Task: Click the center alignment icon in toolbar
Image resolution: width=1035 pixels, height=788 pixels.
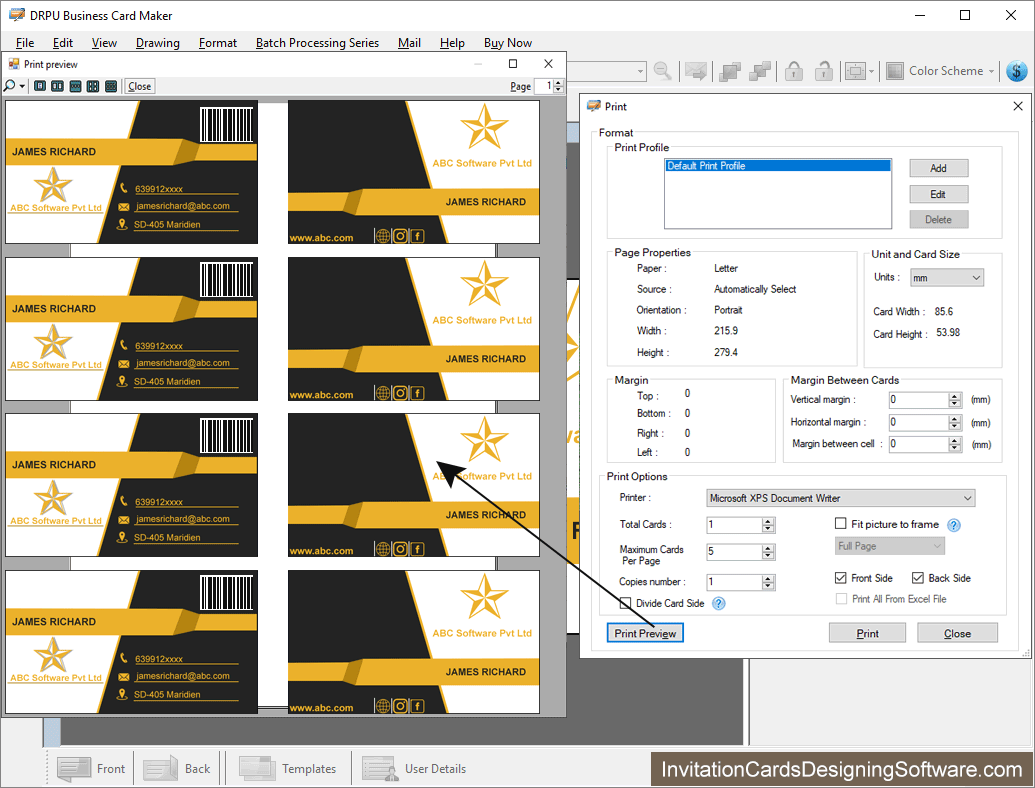Action: tap(855, 71)
